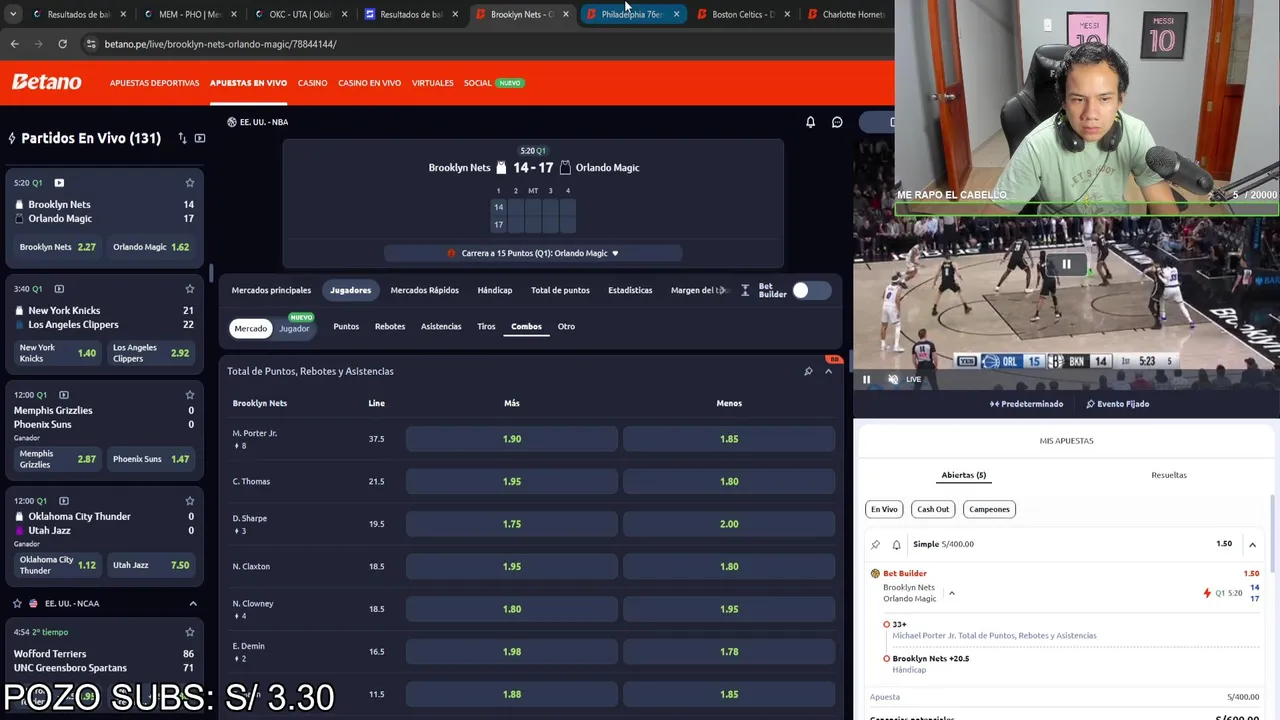Favorite the Brooklyn Nets vs Orlando Magic match
This screenshot has height=720, width=1280.
coord(189,183)
